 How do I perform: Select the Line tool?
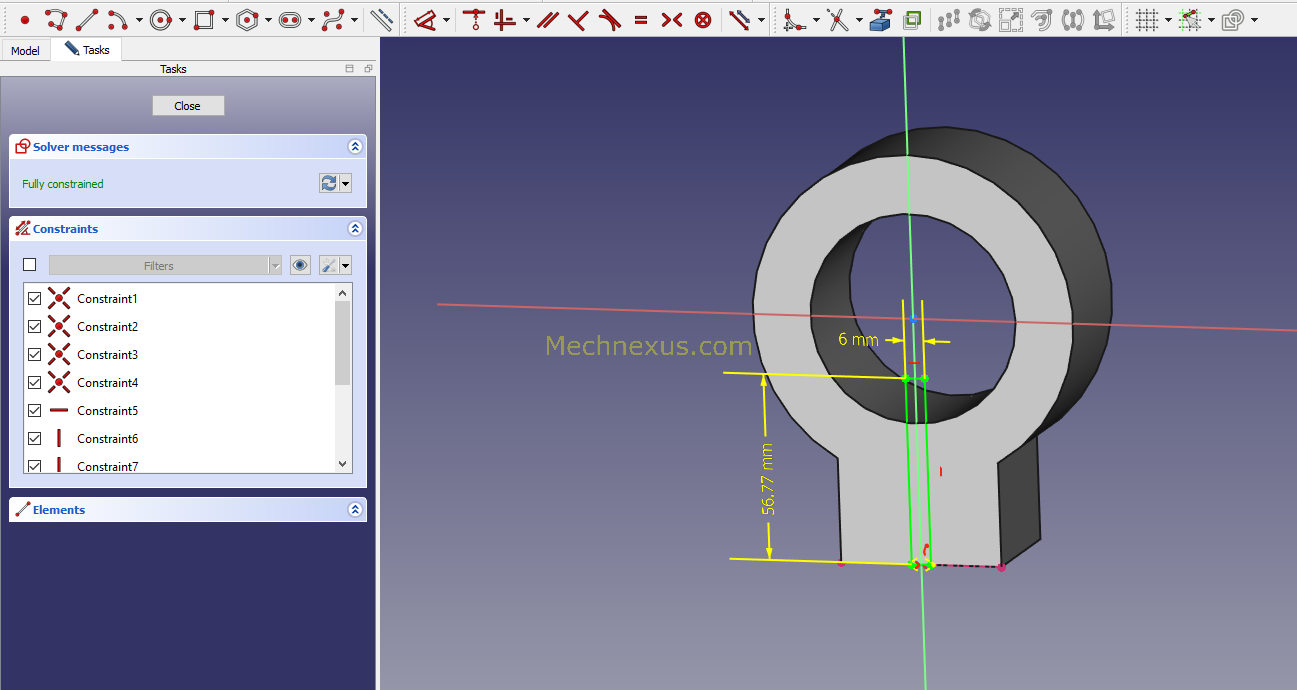pos(86,18)
